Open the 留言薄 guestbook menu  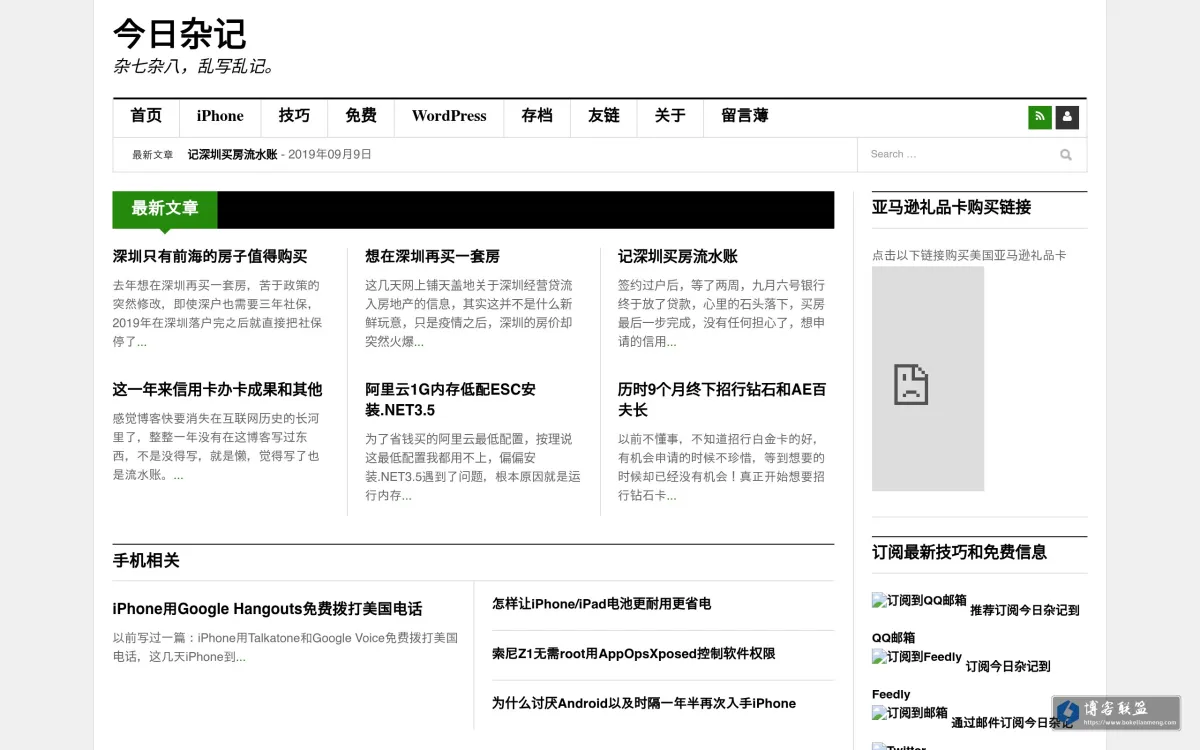(x=745, y=116)
